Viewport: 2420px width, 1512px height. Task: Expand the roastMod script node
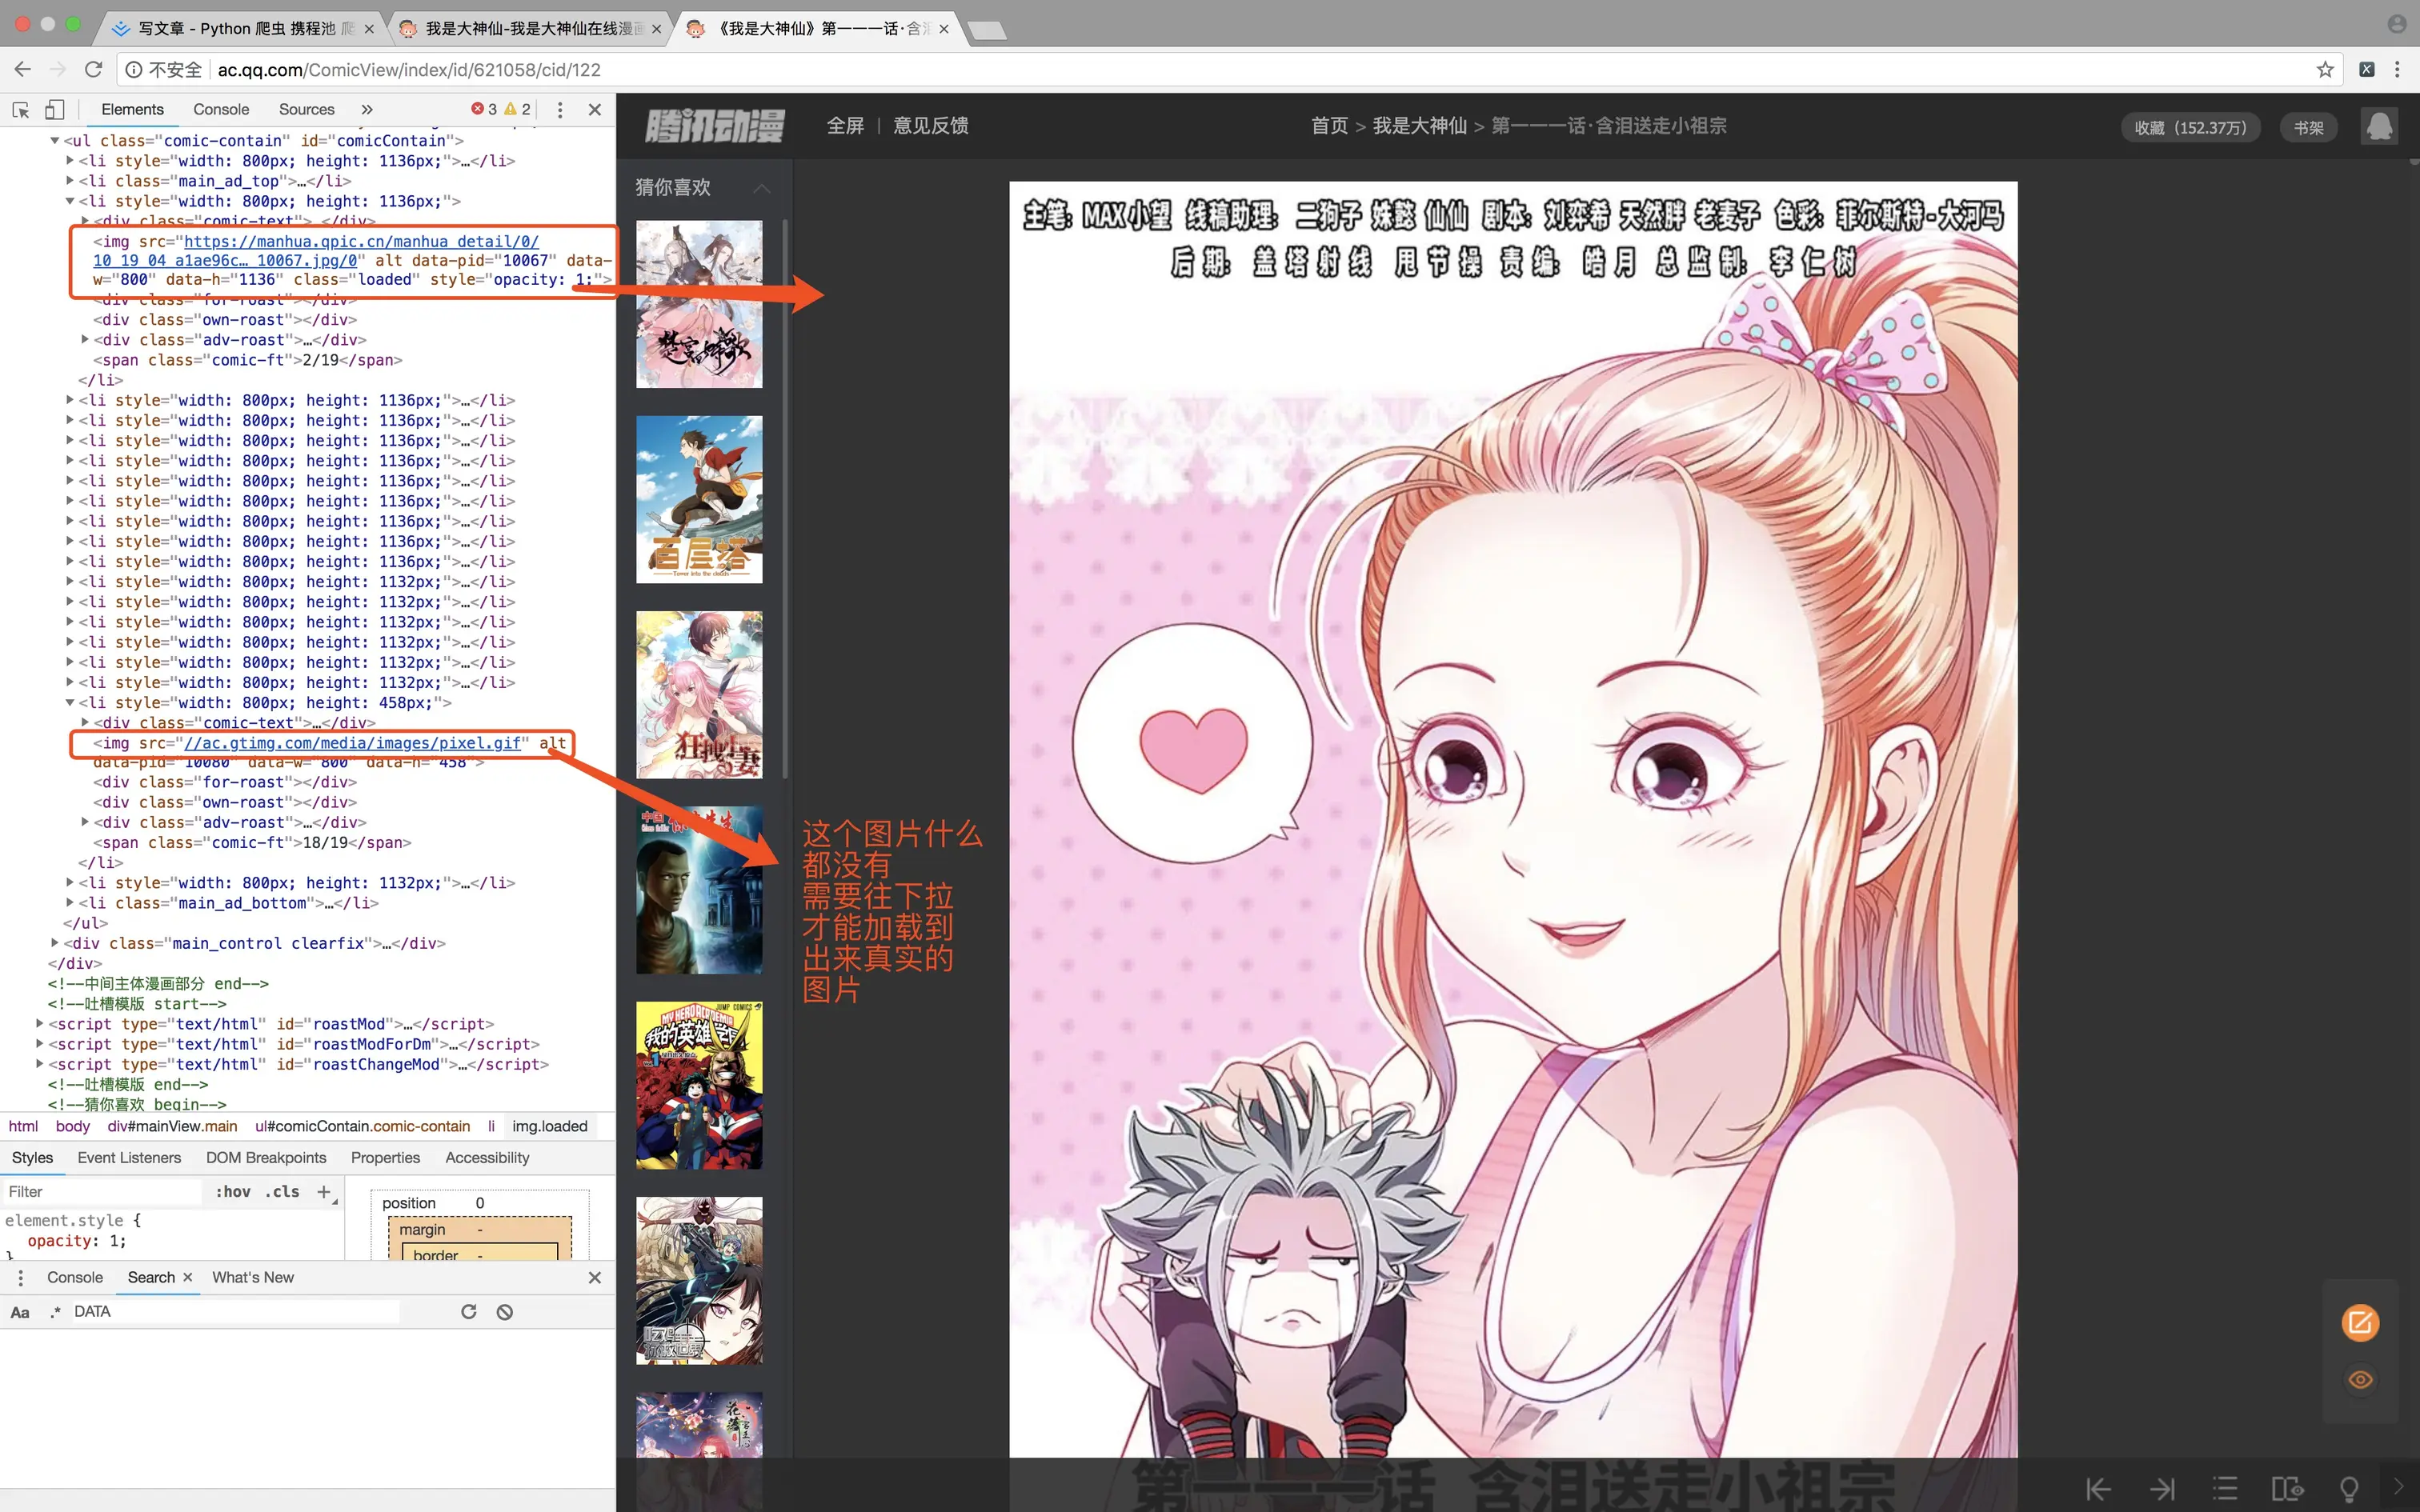coord(40,1024)
